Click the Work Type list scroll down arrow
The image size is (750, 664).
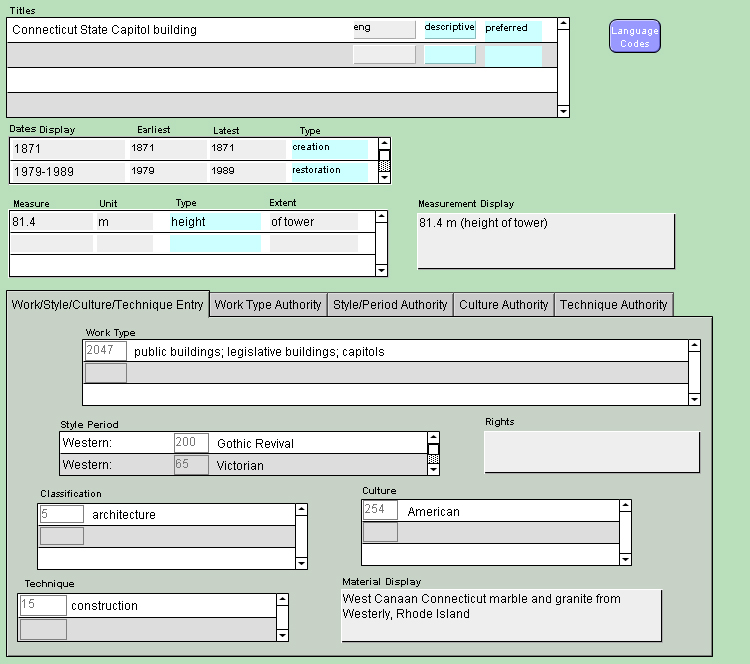tap(695, 399)
